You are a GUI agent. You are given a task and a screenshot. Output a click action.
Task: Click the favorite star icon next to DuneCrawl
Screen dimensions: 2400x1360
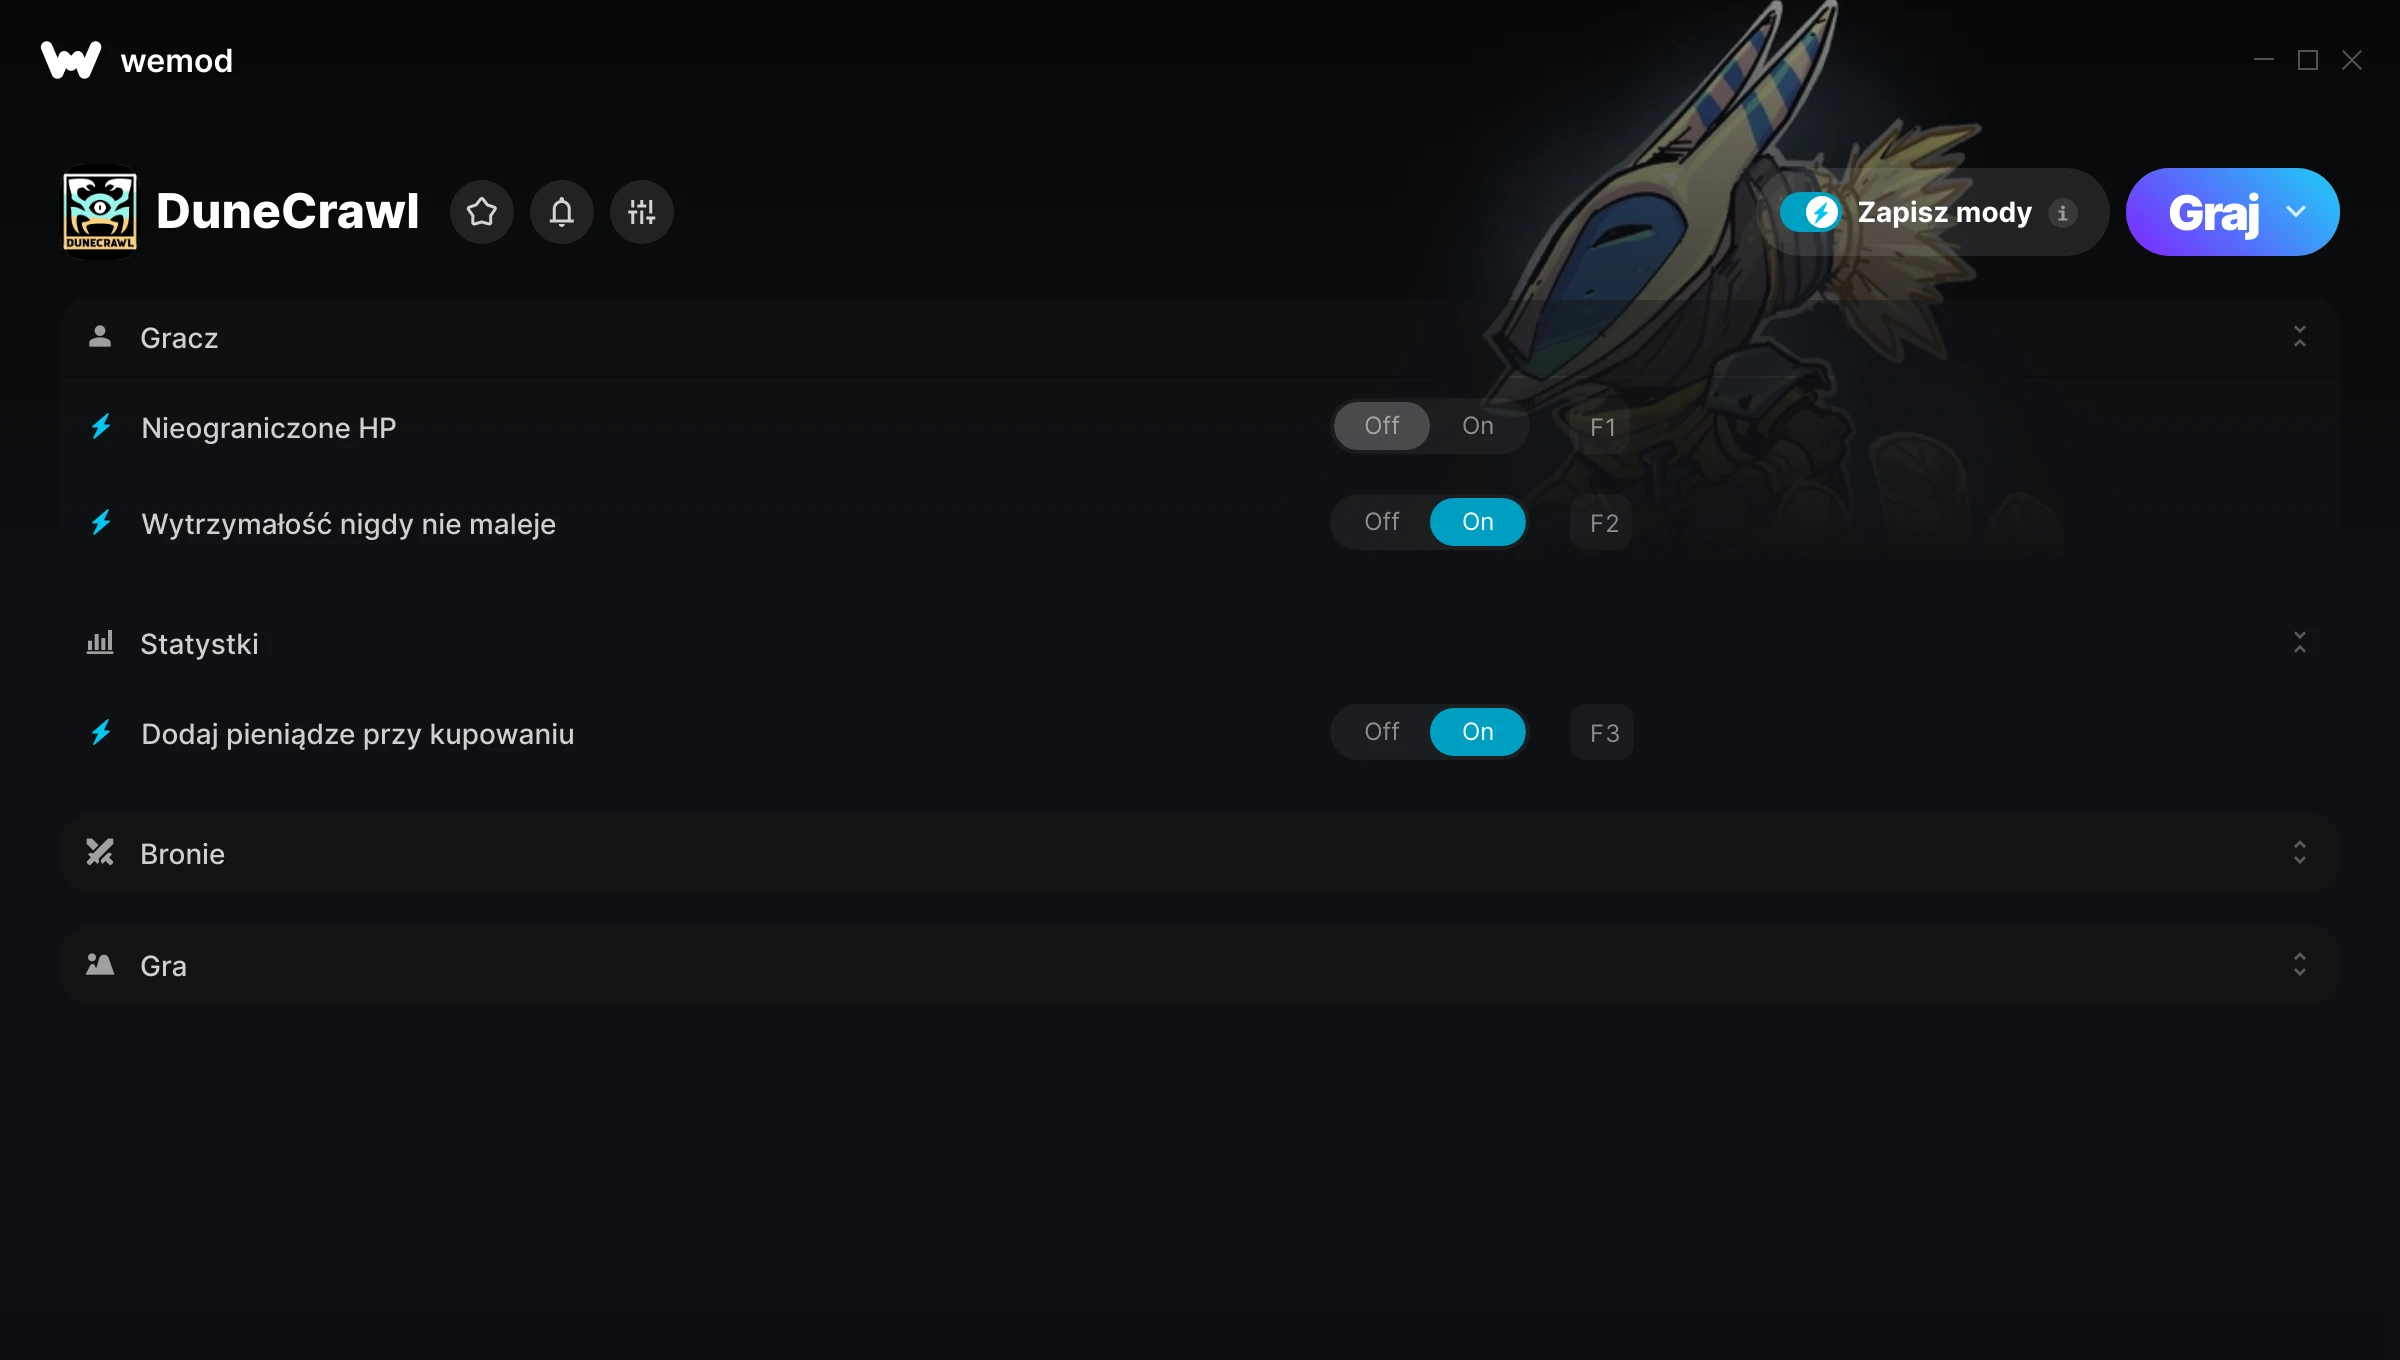[482, 212]
